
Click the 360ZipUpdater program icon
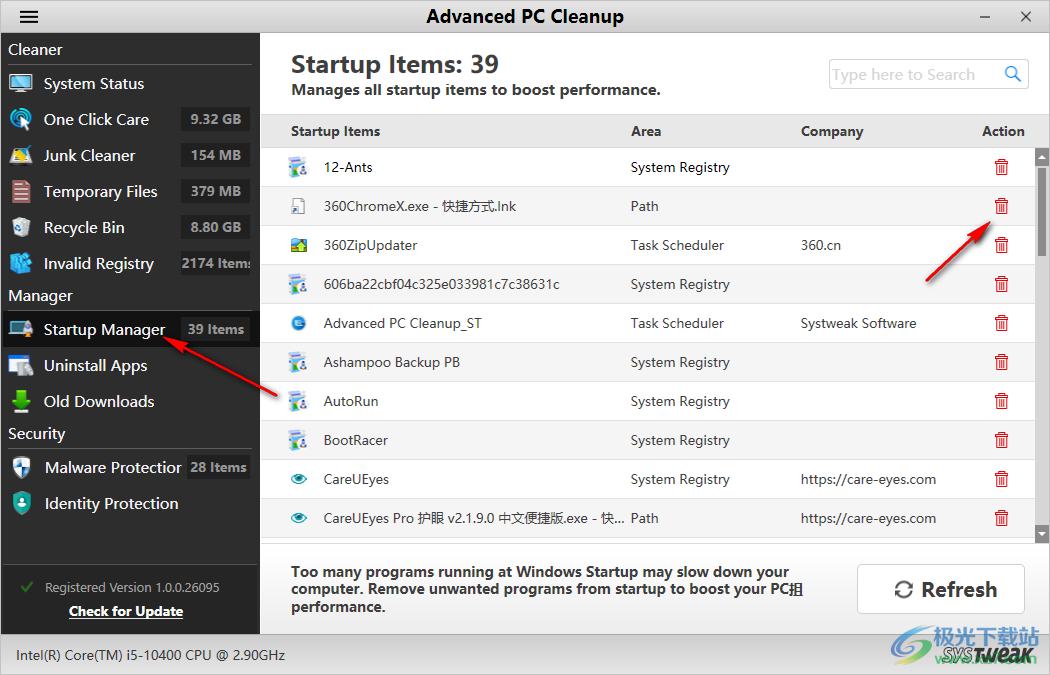coord(299,245)
